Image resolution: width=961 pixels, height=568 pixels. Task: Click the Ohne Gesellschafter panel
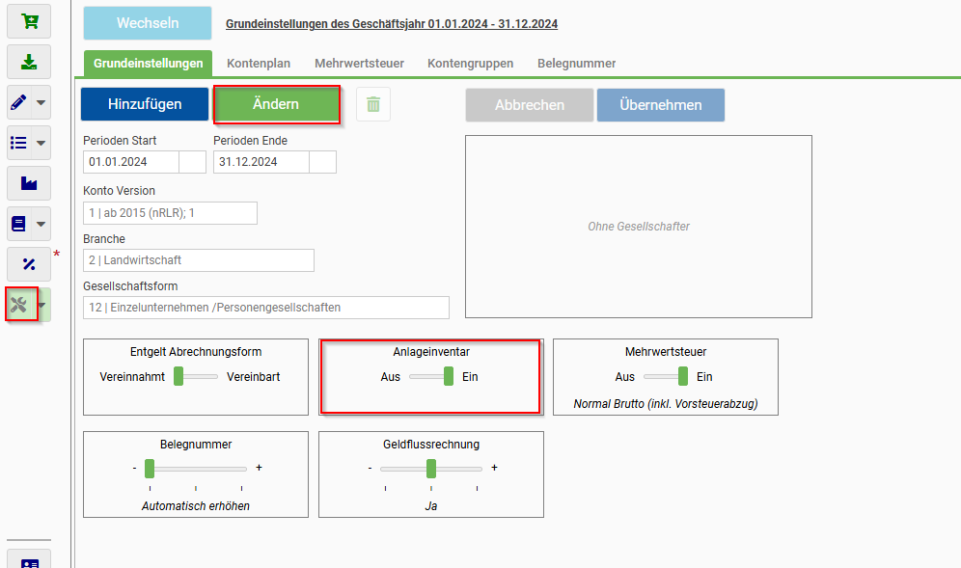(x=639, y=226)
